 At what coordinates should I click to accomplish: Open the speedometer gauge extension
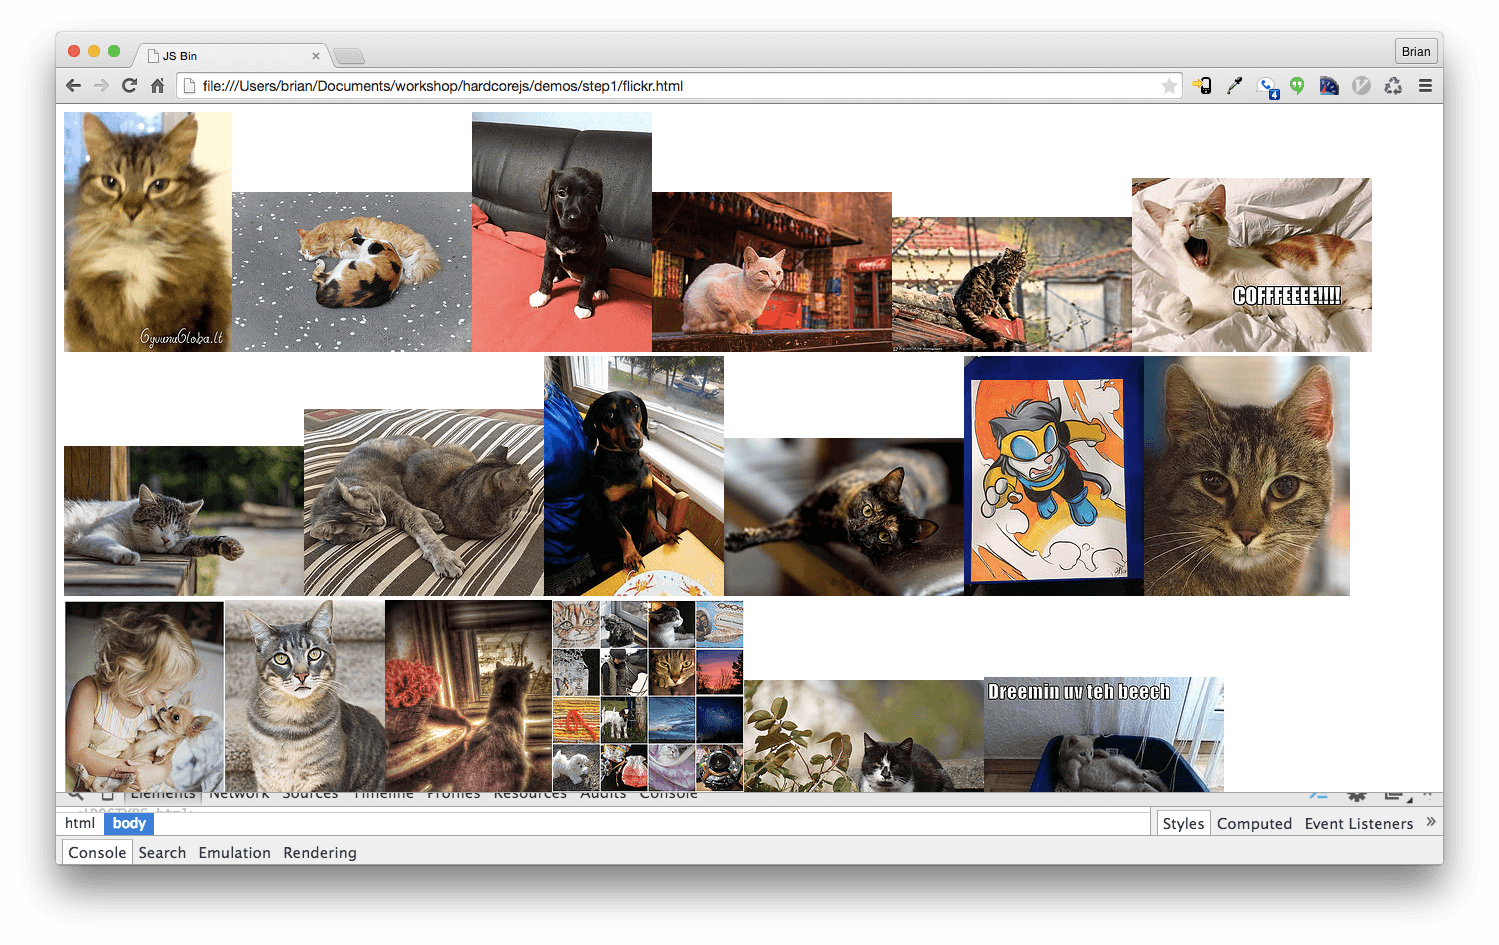coord(1361,86)
